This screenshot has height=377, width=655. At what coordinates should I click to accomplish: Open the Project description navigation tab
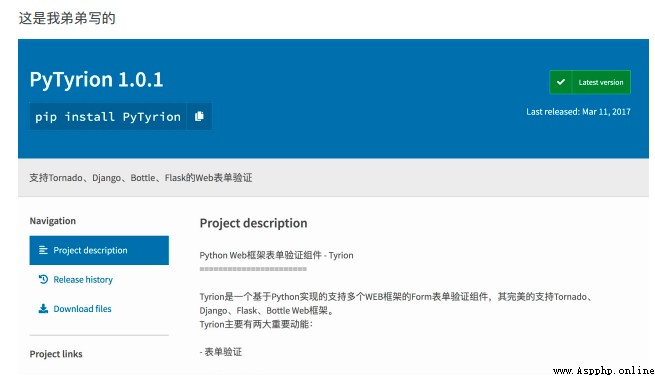[99, 250]
